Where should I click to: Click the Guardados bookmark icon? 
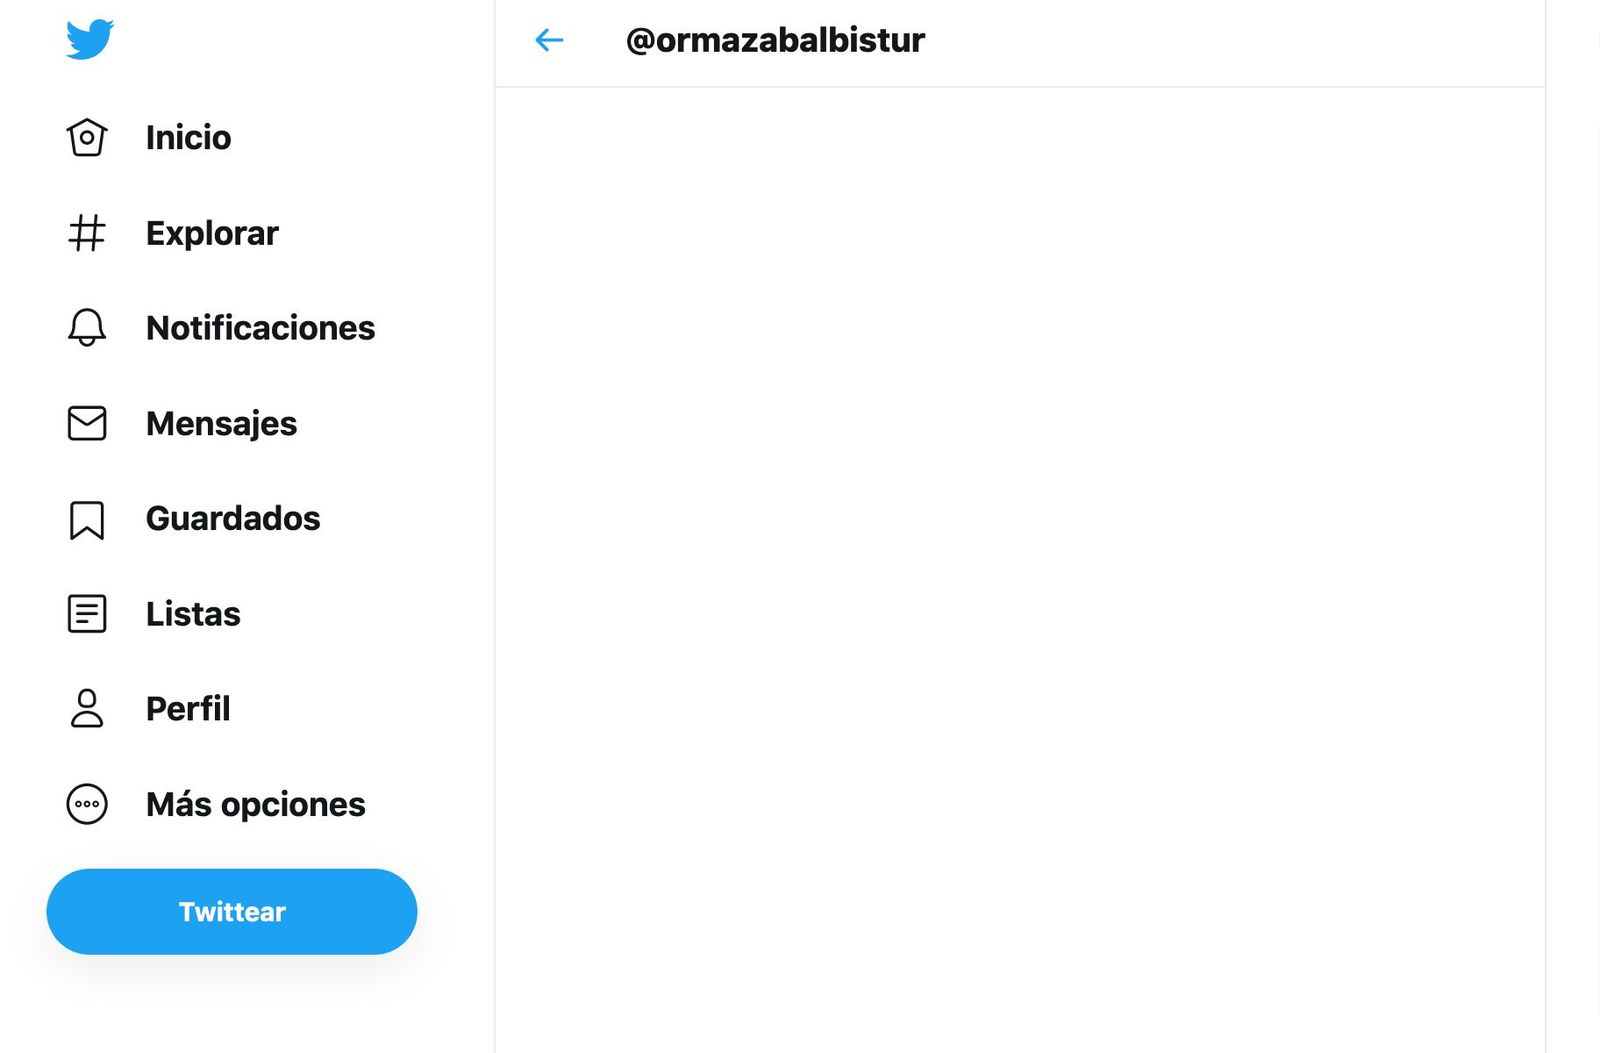pyautogui.click(x=87, y=518)
